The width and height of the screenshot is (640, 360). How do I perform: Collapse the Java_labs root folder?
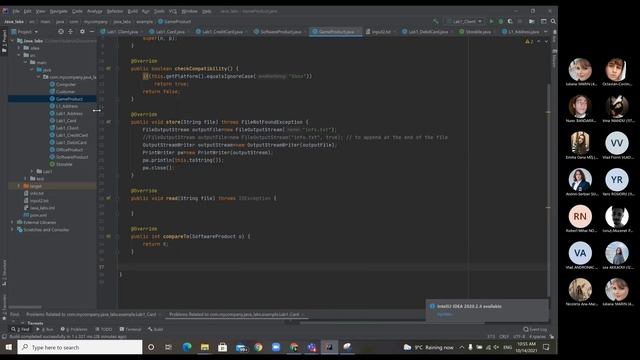[12, 41]
